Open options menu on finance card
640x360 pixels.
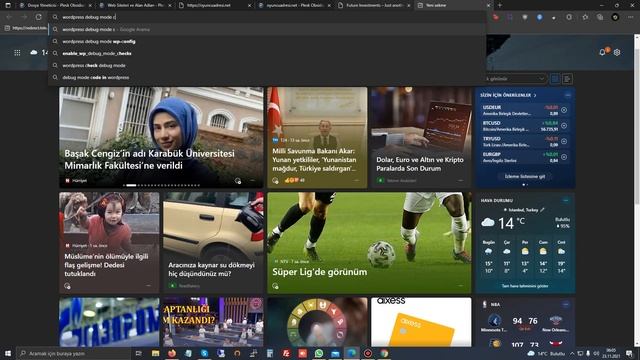[x=568, y=95]
